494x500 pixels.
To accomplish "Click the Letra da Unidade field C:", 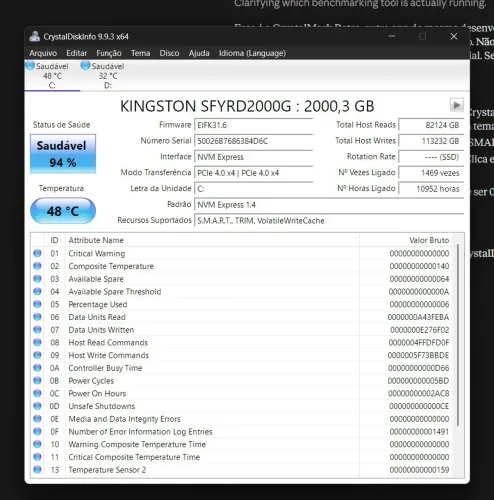I will (x=253, y=189).
